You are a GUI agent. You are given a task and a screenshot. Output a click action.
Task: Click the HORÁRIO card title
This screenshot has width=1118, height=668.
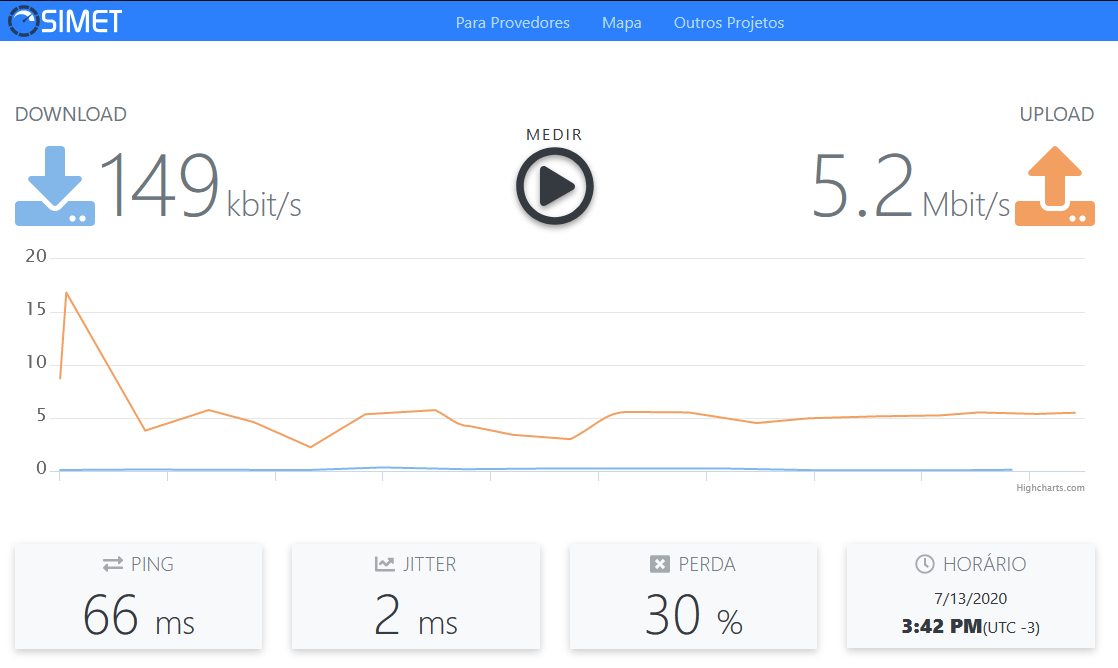(985, 564)
